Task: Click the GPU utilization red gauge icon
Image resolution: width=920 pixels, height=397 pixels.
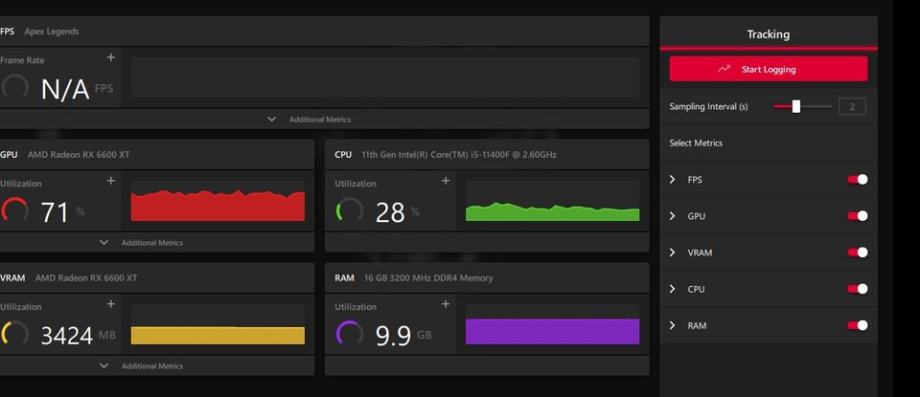Action: pyautogui.click(x=15, y=210)
